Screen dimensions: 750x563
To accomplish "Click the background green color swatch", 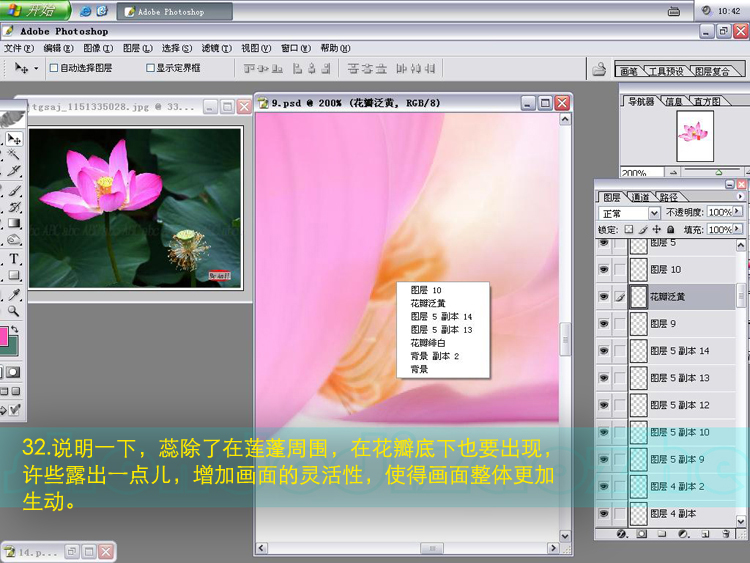I will click(x=12, y=348).
